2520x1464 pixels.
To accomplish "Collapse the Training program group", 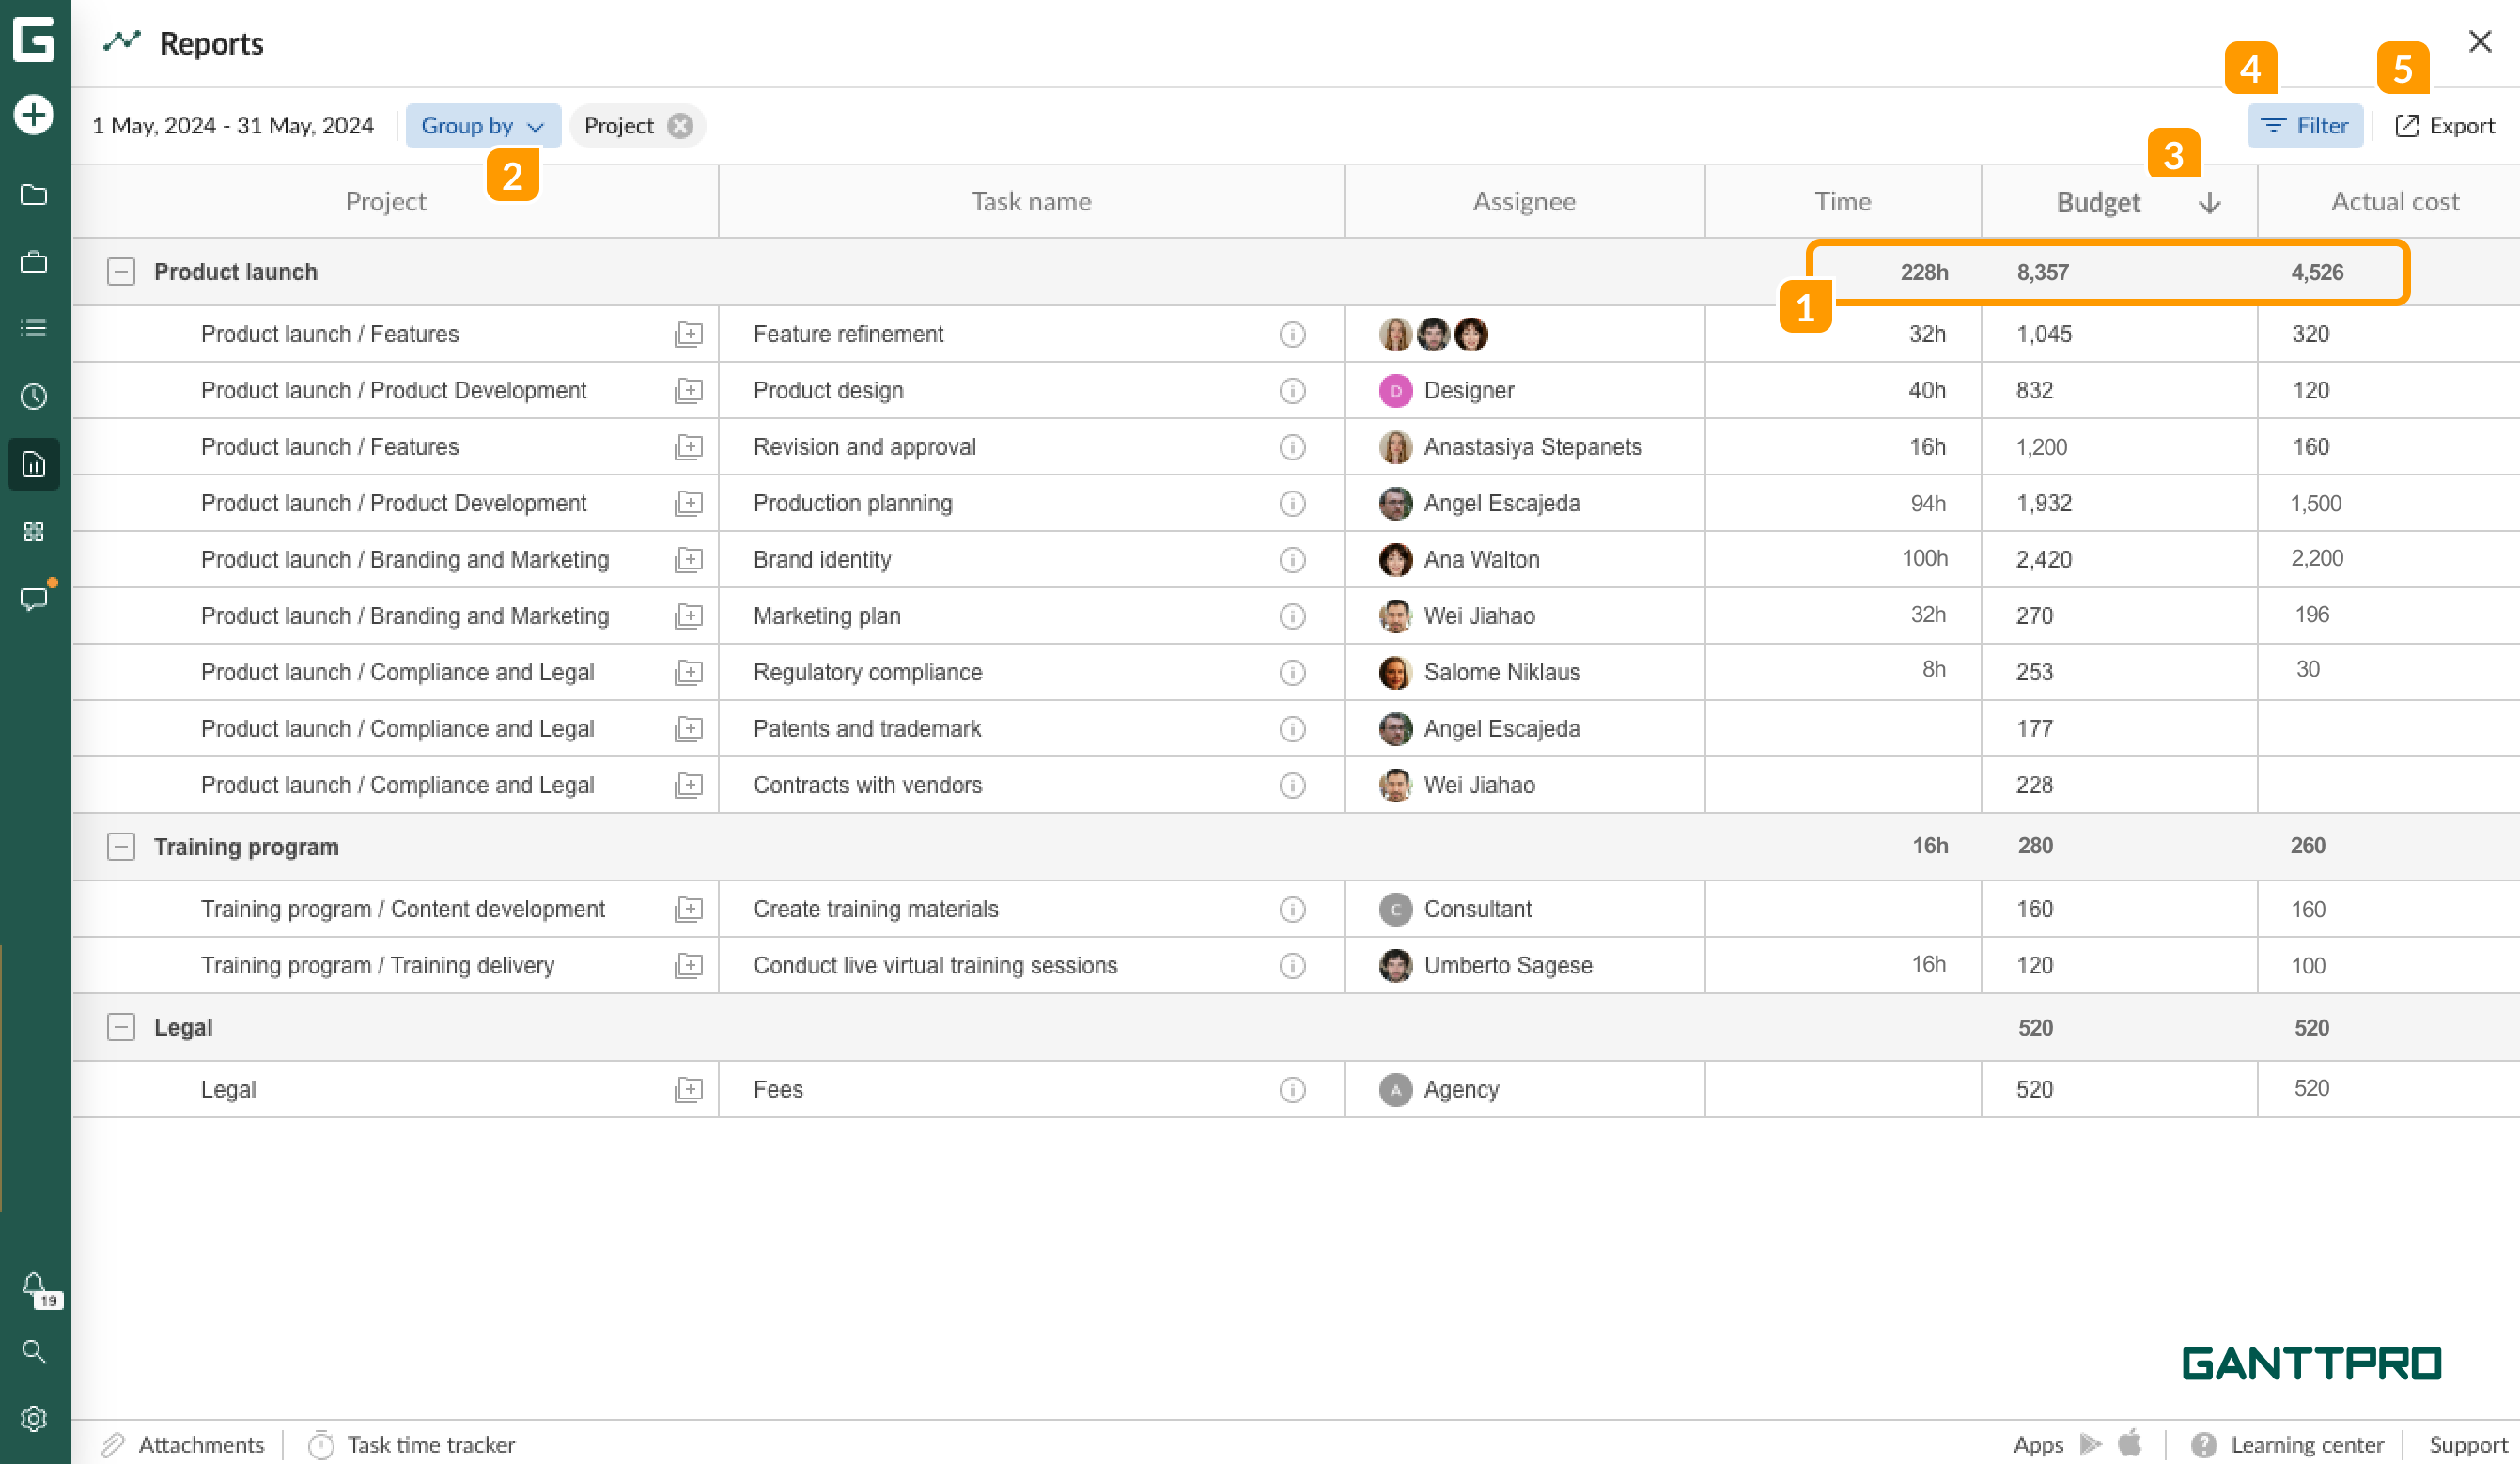I will point(121,847).
